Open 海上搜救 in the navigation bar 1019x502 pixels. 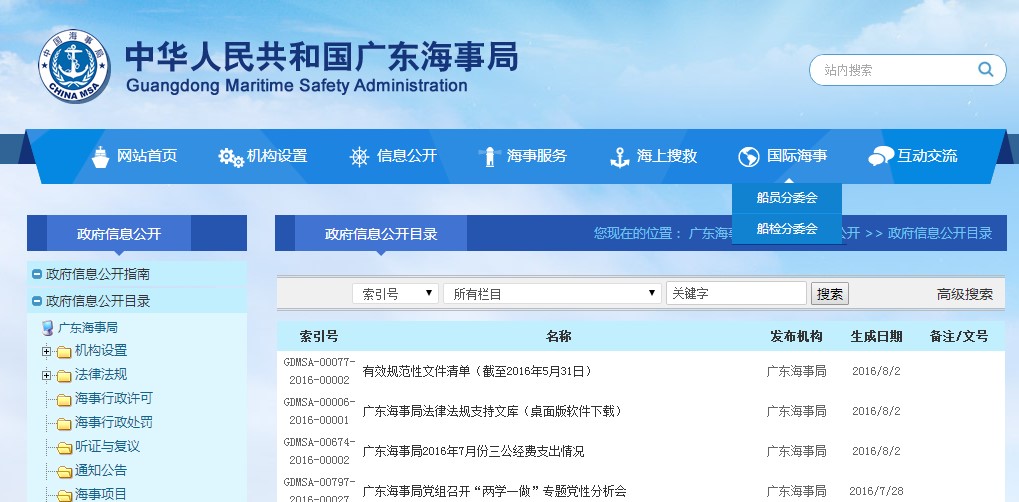[x=667, y=156]
